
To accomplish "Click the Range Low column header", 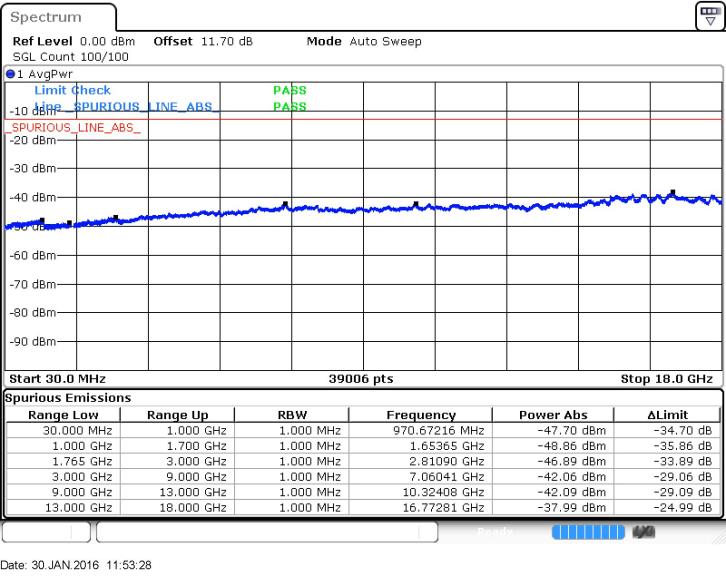I will [x=63, y=415].
